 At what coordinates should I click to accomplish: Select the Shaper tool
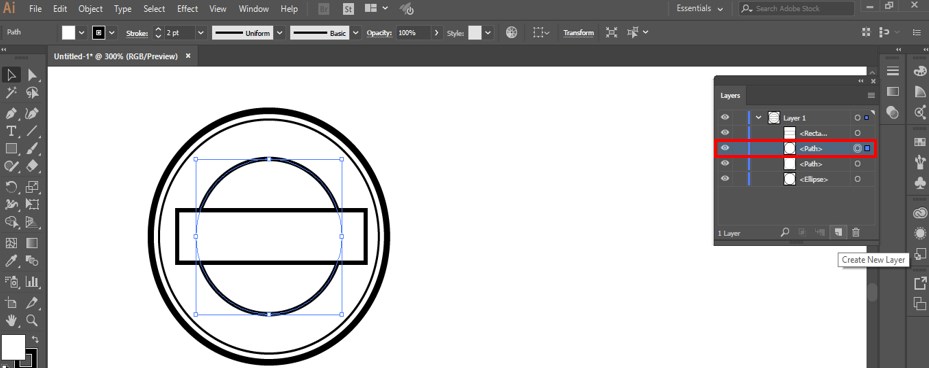point(11,167)
